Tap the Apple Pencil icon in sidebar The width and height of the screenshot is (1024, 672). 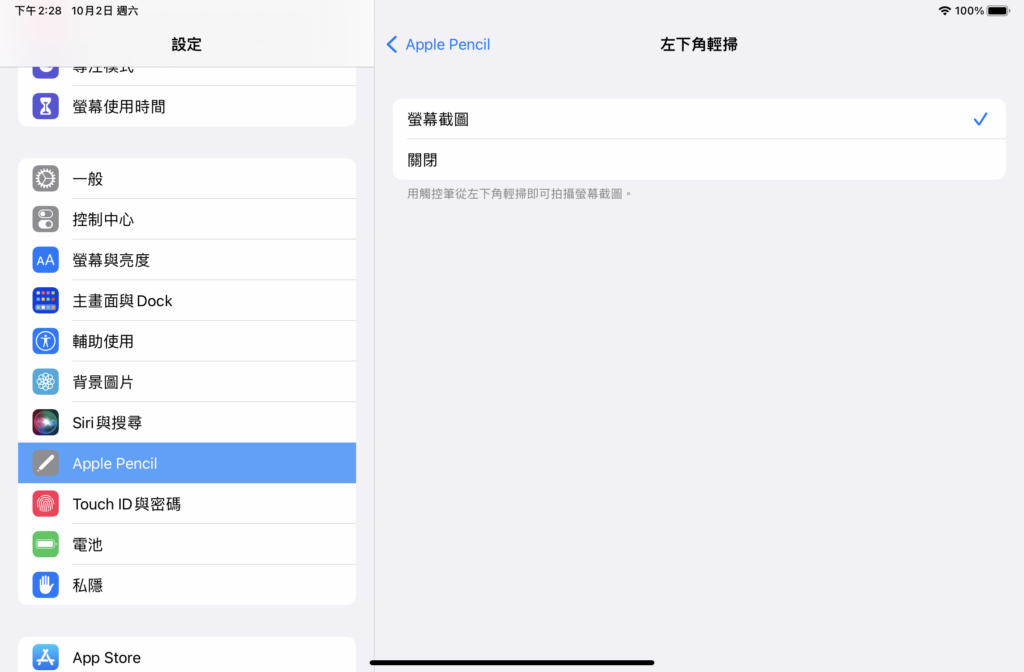point(46,463)
